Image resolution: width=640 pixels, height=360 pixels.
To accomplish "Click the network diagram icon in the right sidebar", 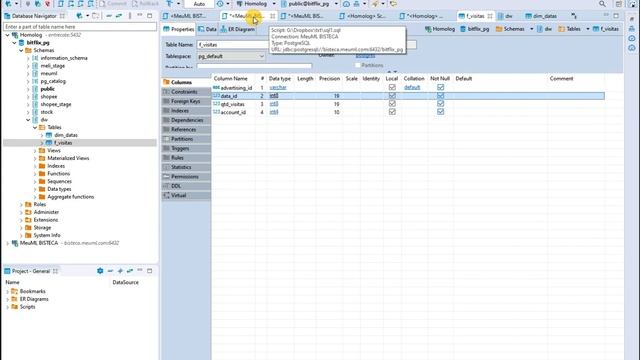I will click(x=632, y=29).
